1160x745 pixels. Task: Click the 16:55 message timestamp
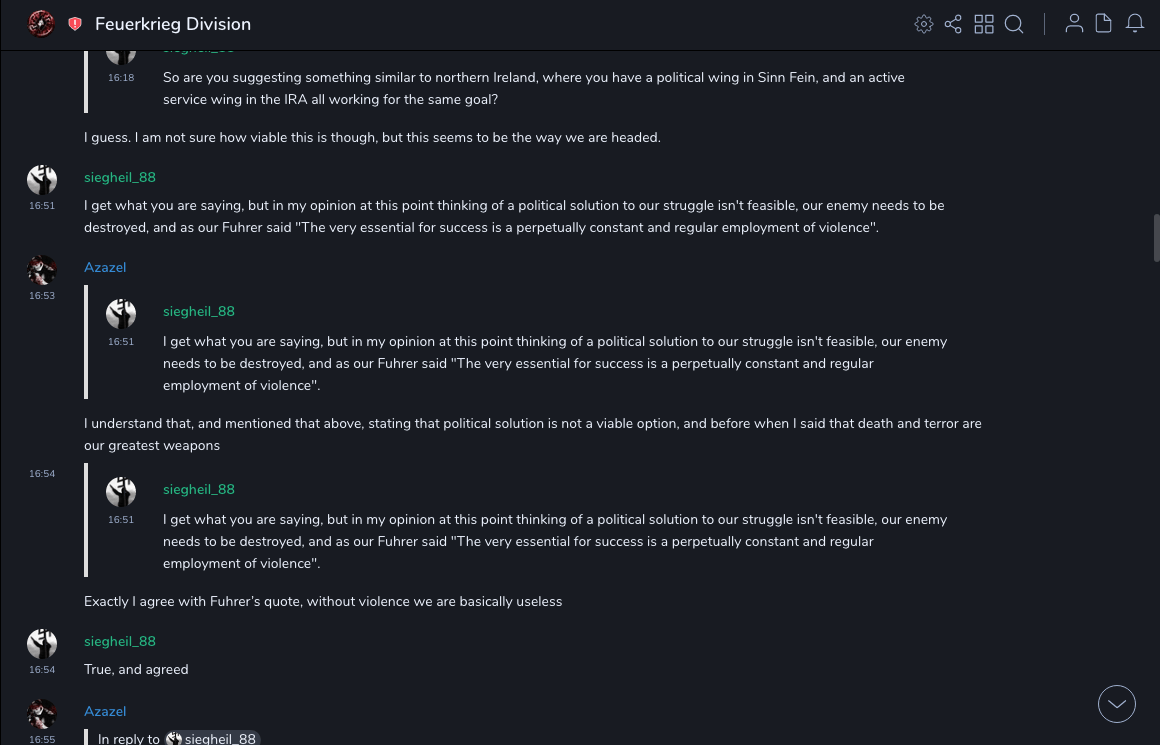click(42, 740)
